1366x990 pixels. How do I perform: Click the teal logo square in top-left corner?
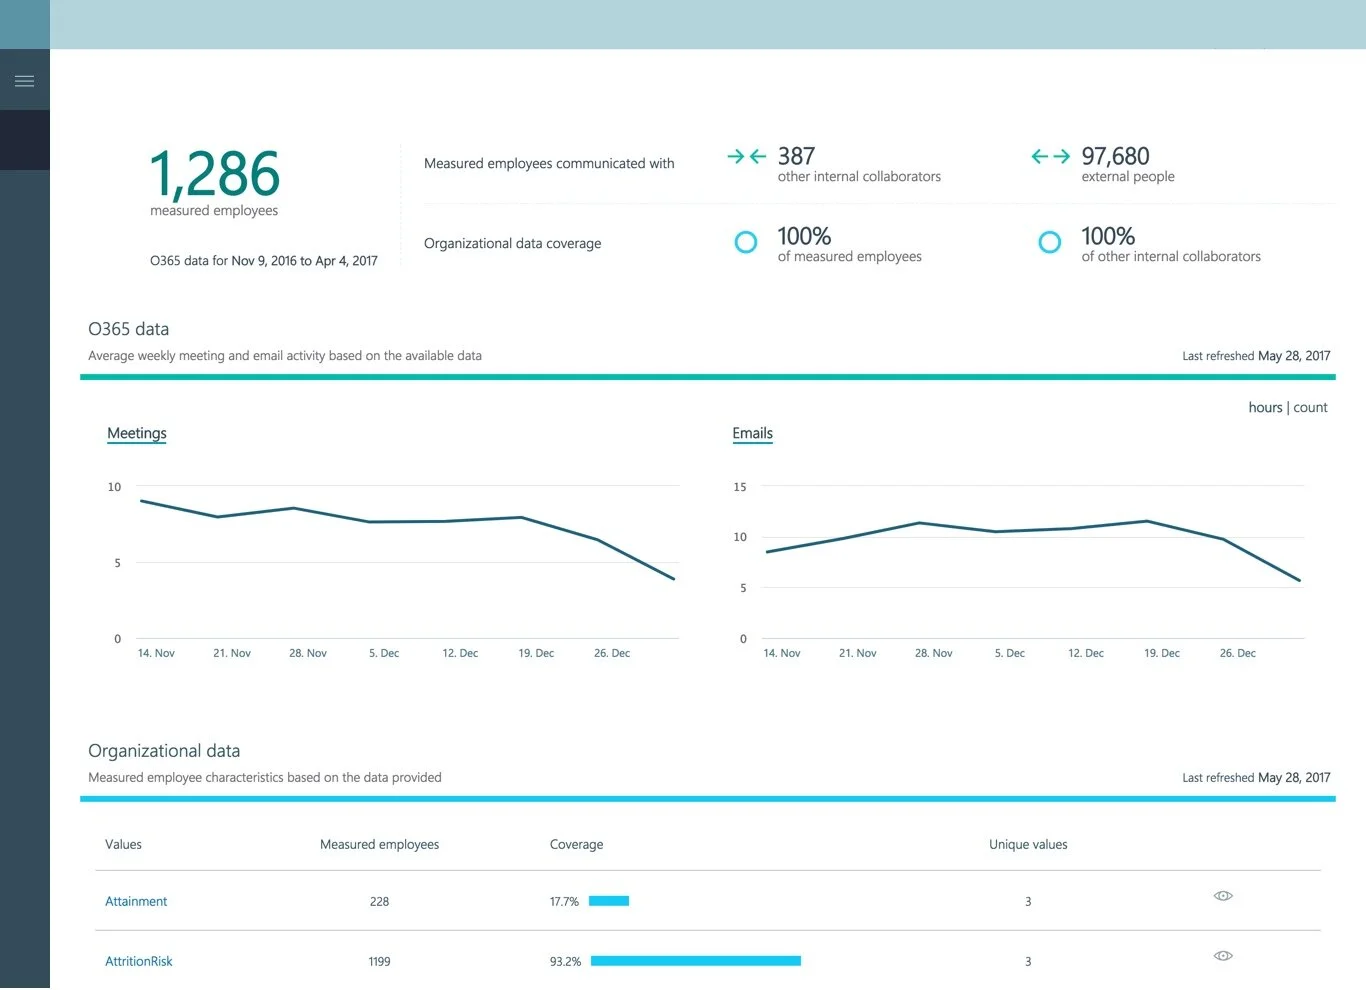tap(25, 24)
